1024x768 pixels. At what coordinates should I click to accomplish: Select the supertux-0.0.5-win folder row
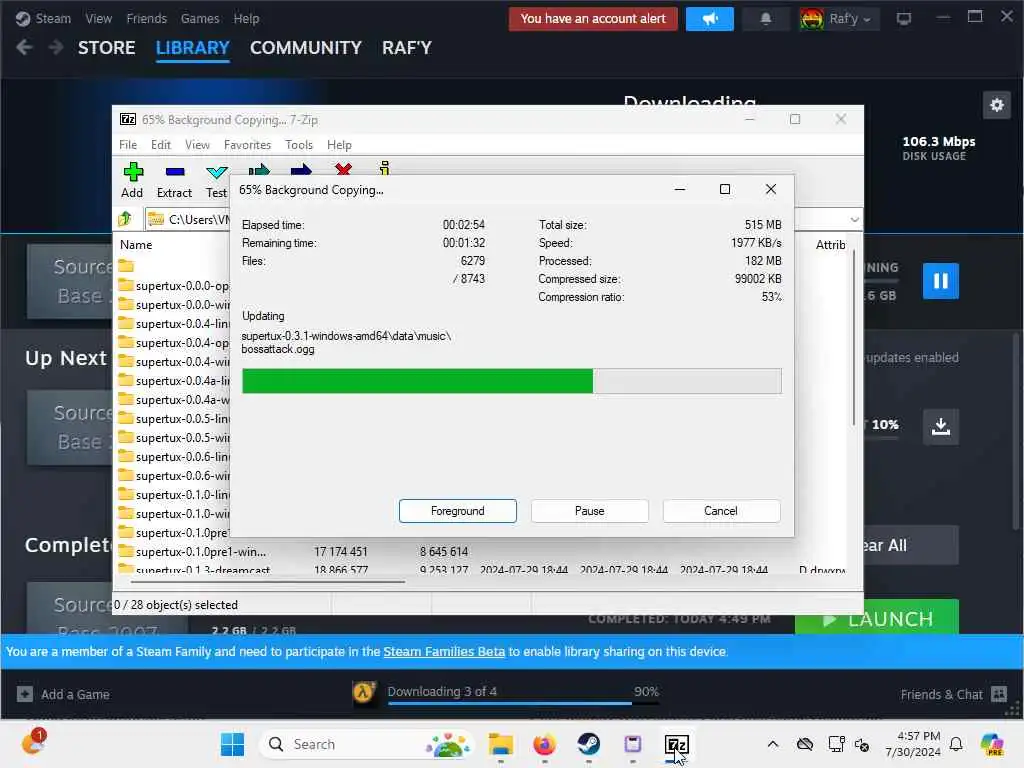click(174, 438)
